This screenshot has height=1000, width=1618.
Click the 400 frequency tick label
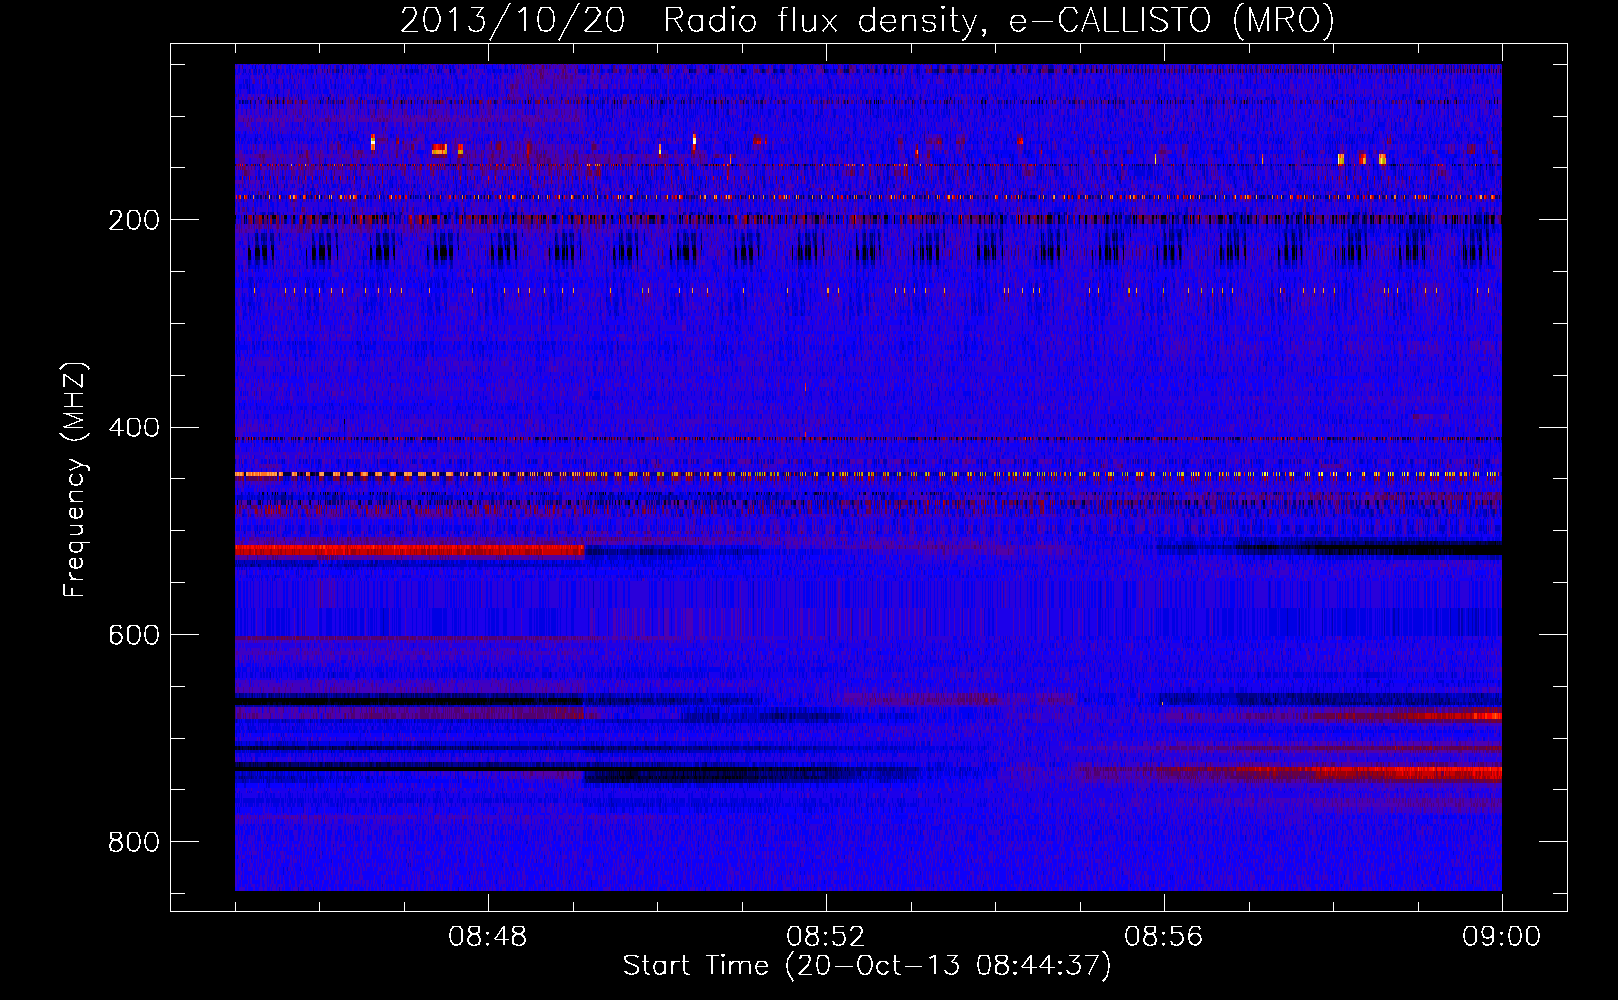pos(134,428)
